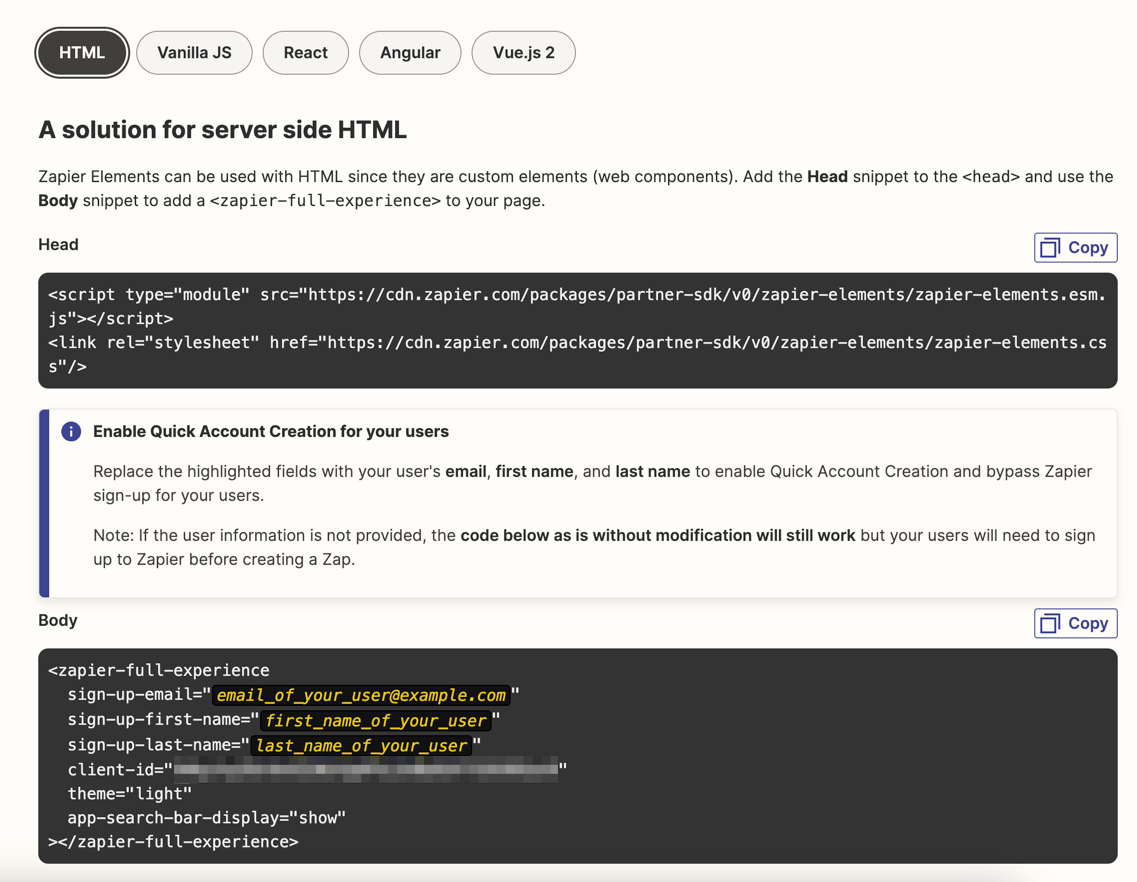Click the closing </zapier-full-experience> tag line
Viewport: 1137px width, 882px height.
pos(173,841)
